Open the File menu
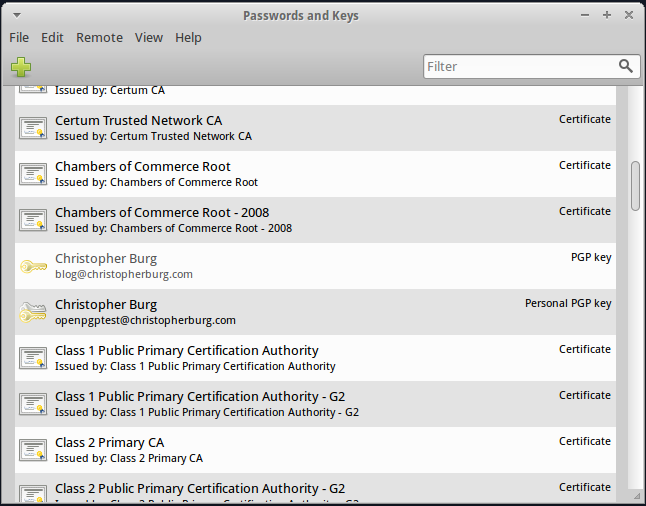646x506 pixels. click(19, 37)
